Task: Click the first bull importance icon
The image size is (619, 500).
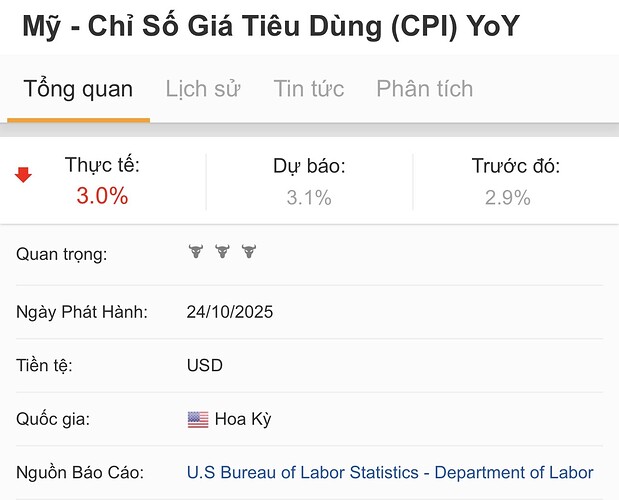Action: click(196, 252)
